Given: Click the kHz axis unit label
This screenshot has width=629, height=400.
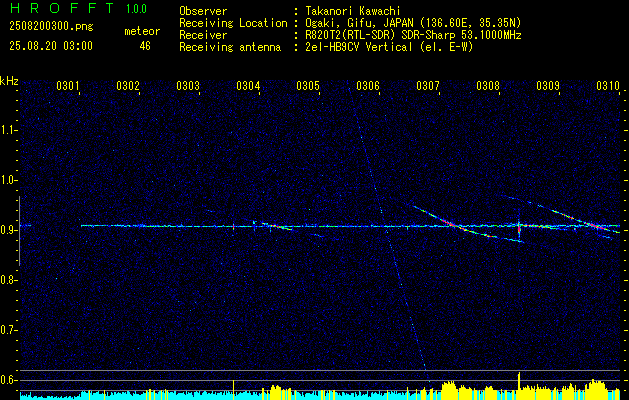Looking at the screenshot, I should (9, 81).
